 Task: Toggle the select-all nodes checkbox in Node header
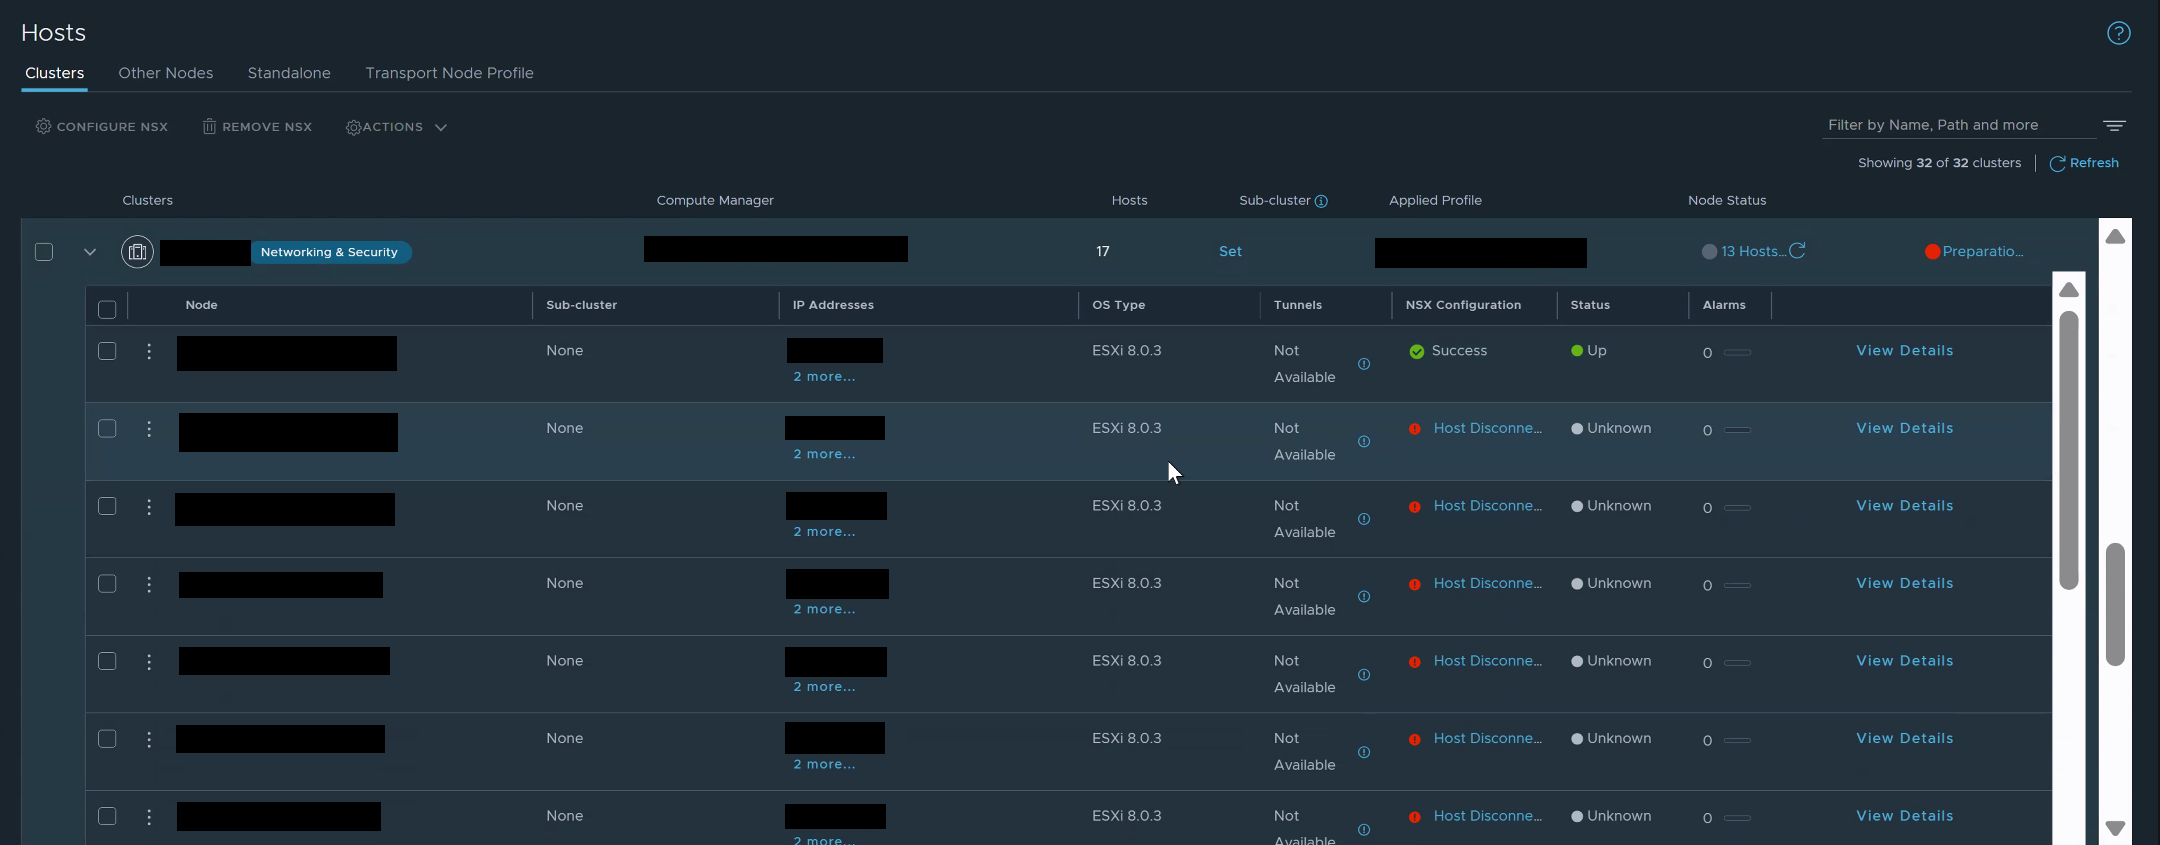pos(107,309)
